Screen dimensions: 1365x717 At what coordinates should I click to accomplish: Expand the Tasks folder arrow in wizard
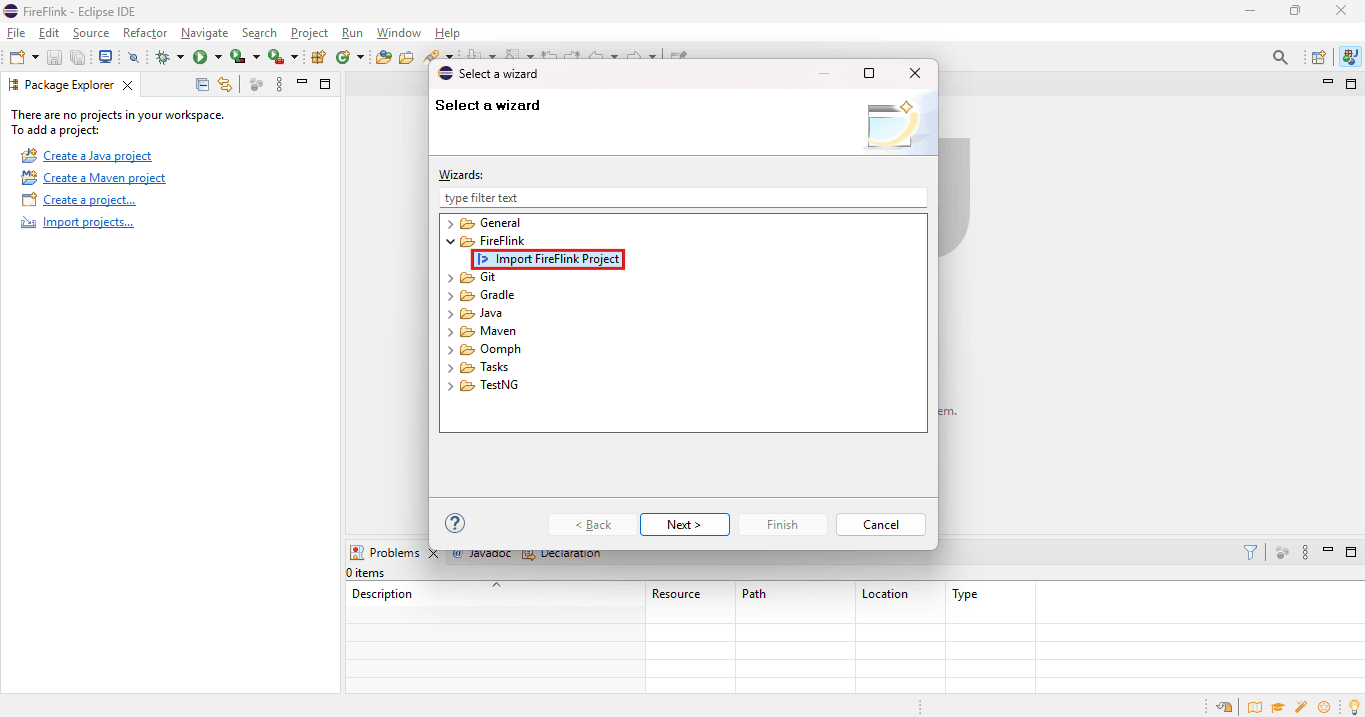click(x=450, y=367)
